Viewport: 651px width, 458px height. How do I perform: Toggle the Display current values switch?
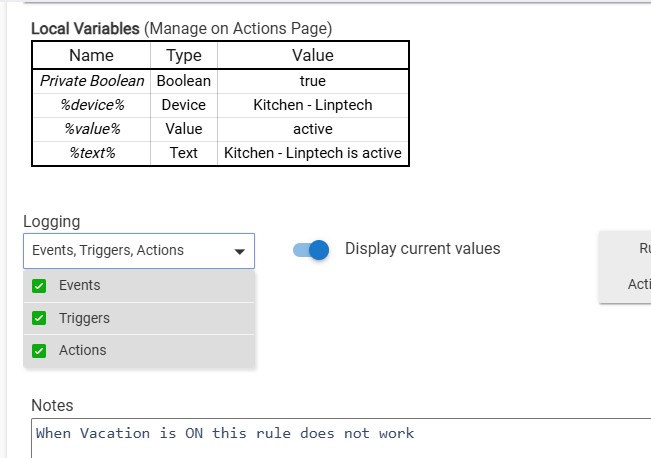point(311,250)
